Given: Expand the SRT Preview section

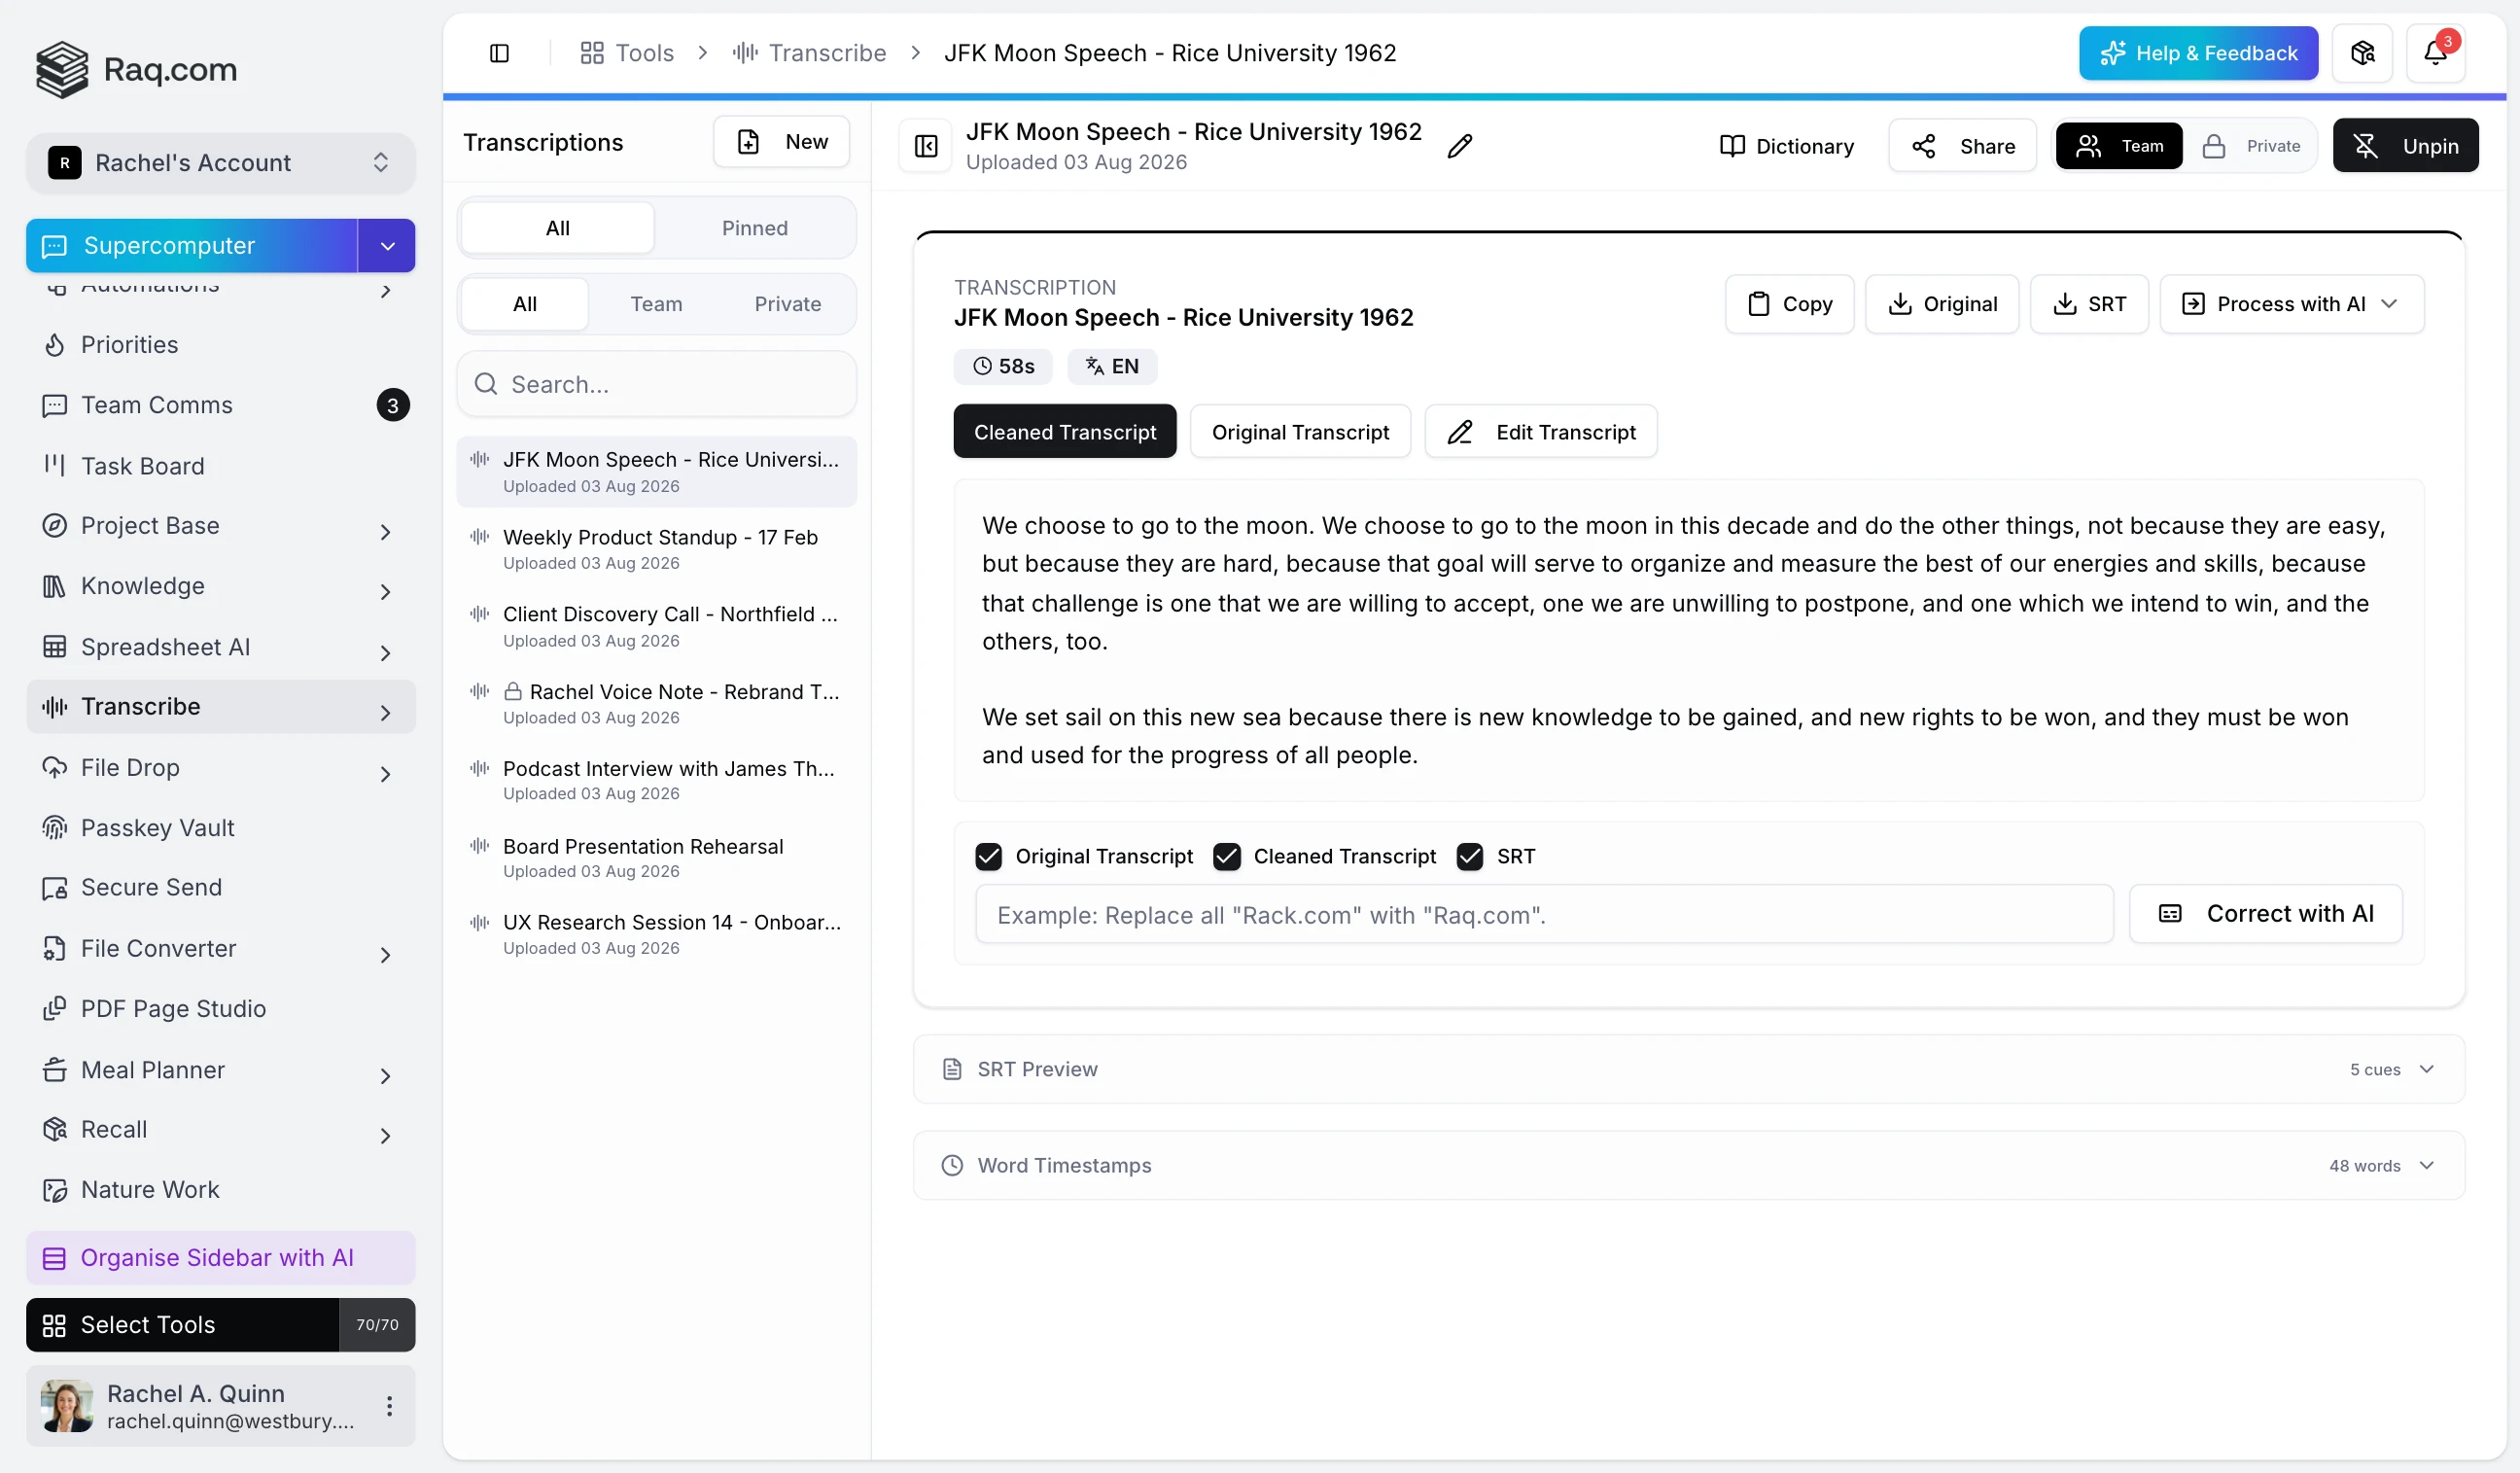Looking at the screenshot, I should pos(1688,1069).
